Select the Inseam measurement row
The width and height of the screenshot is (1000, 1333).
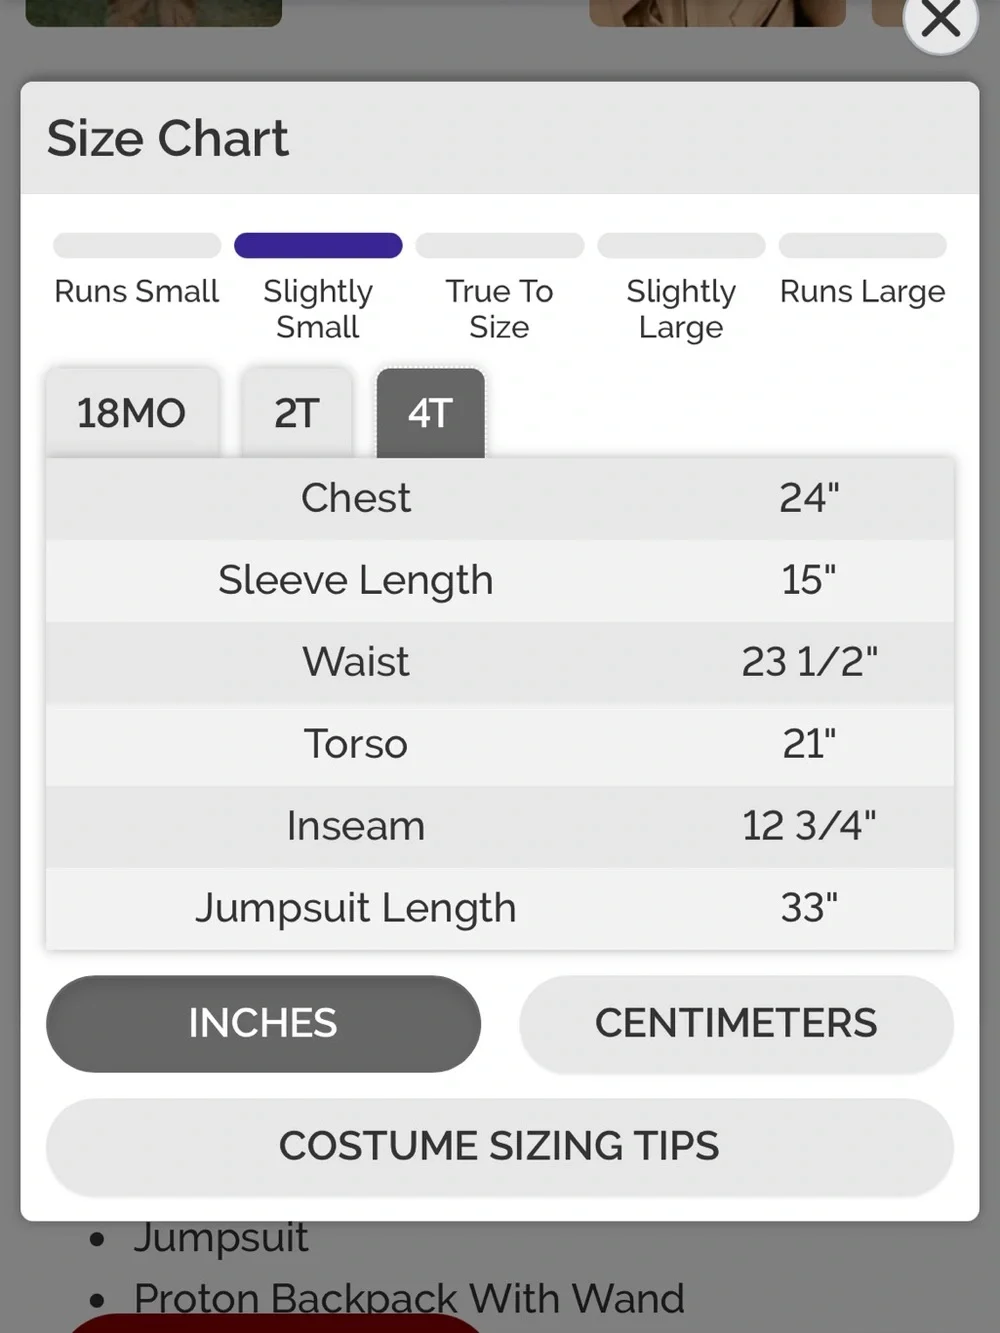click(500, 826)
